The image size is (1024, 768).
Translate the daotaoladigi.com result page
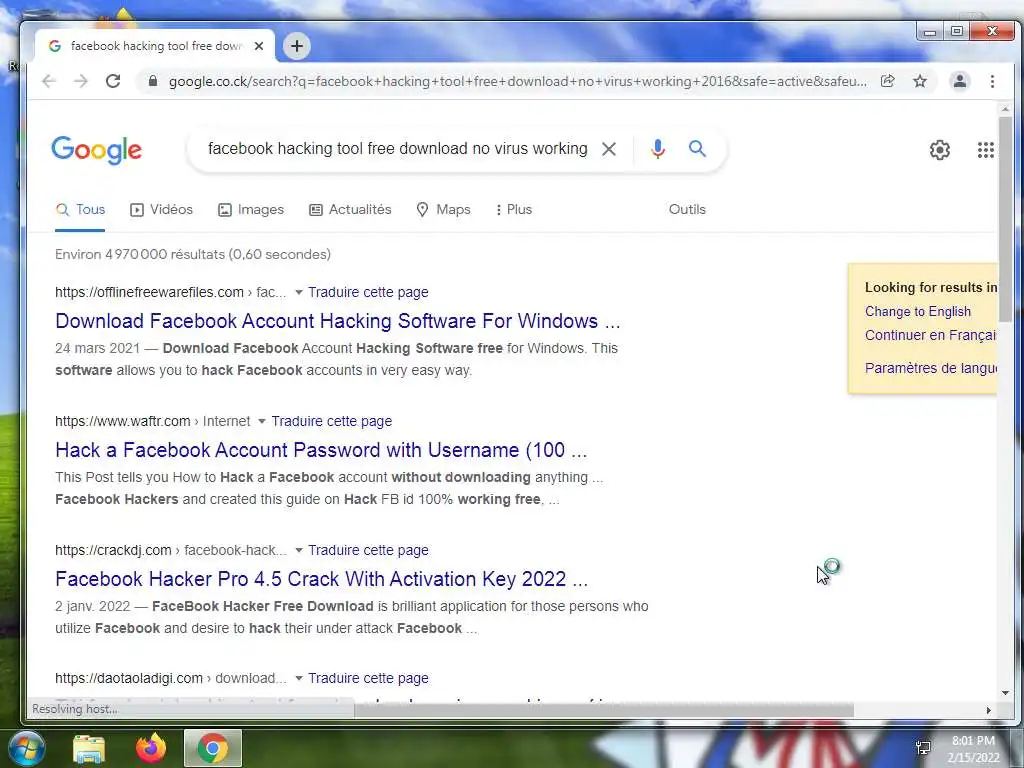(x=368, y=679)
